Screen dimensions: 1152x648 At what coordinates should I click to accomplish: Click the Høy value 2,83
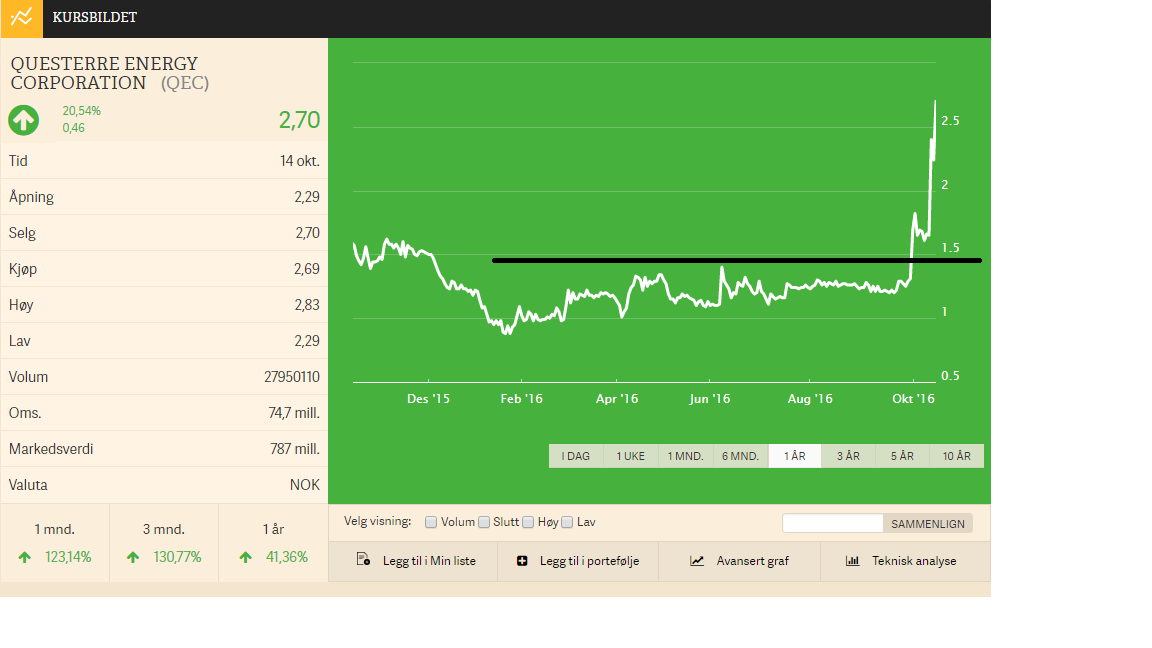click(307, 305)
